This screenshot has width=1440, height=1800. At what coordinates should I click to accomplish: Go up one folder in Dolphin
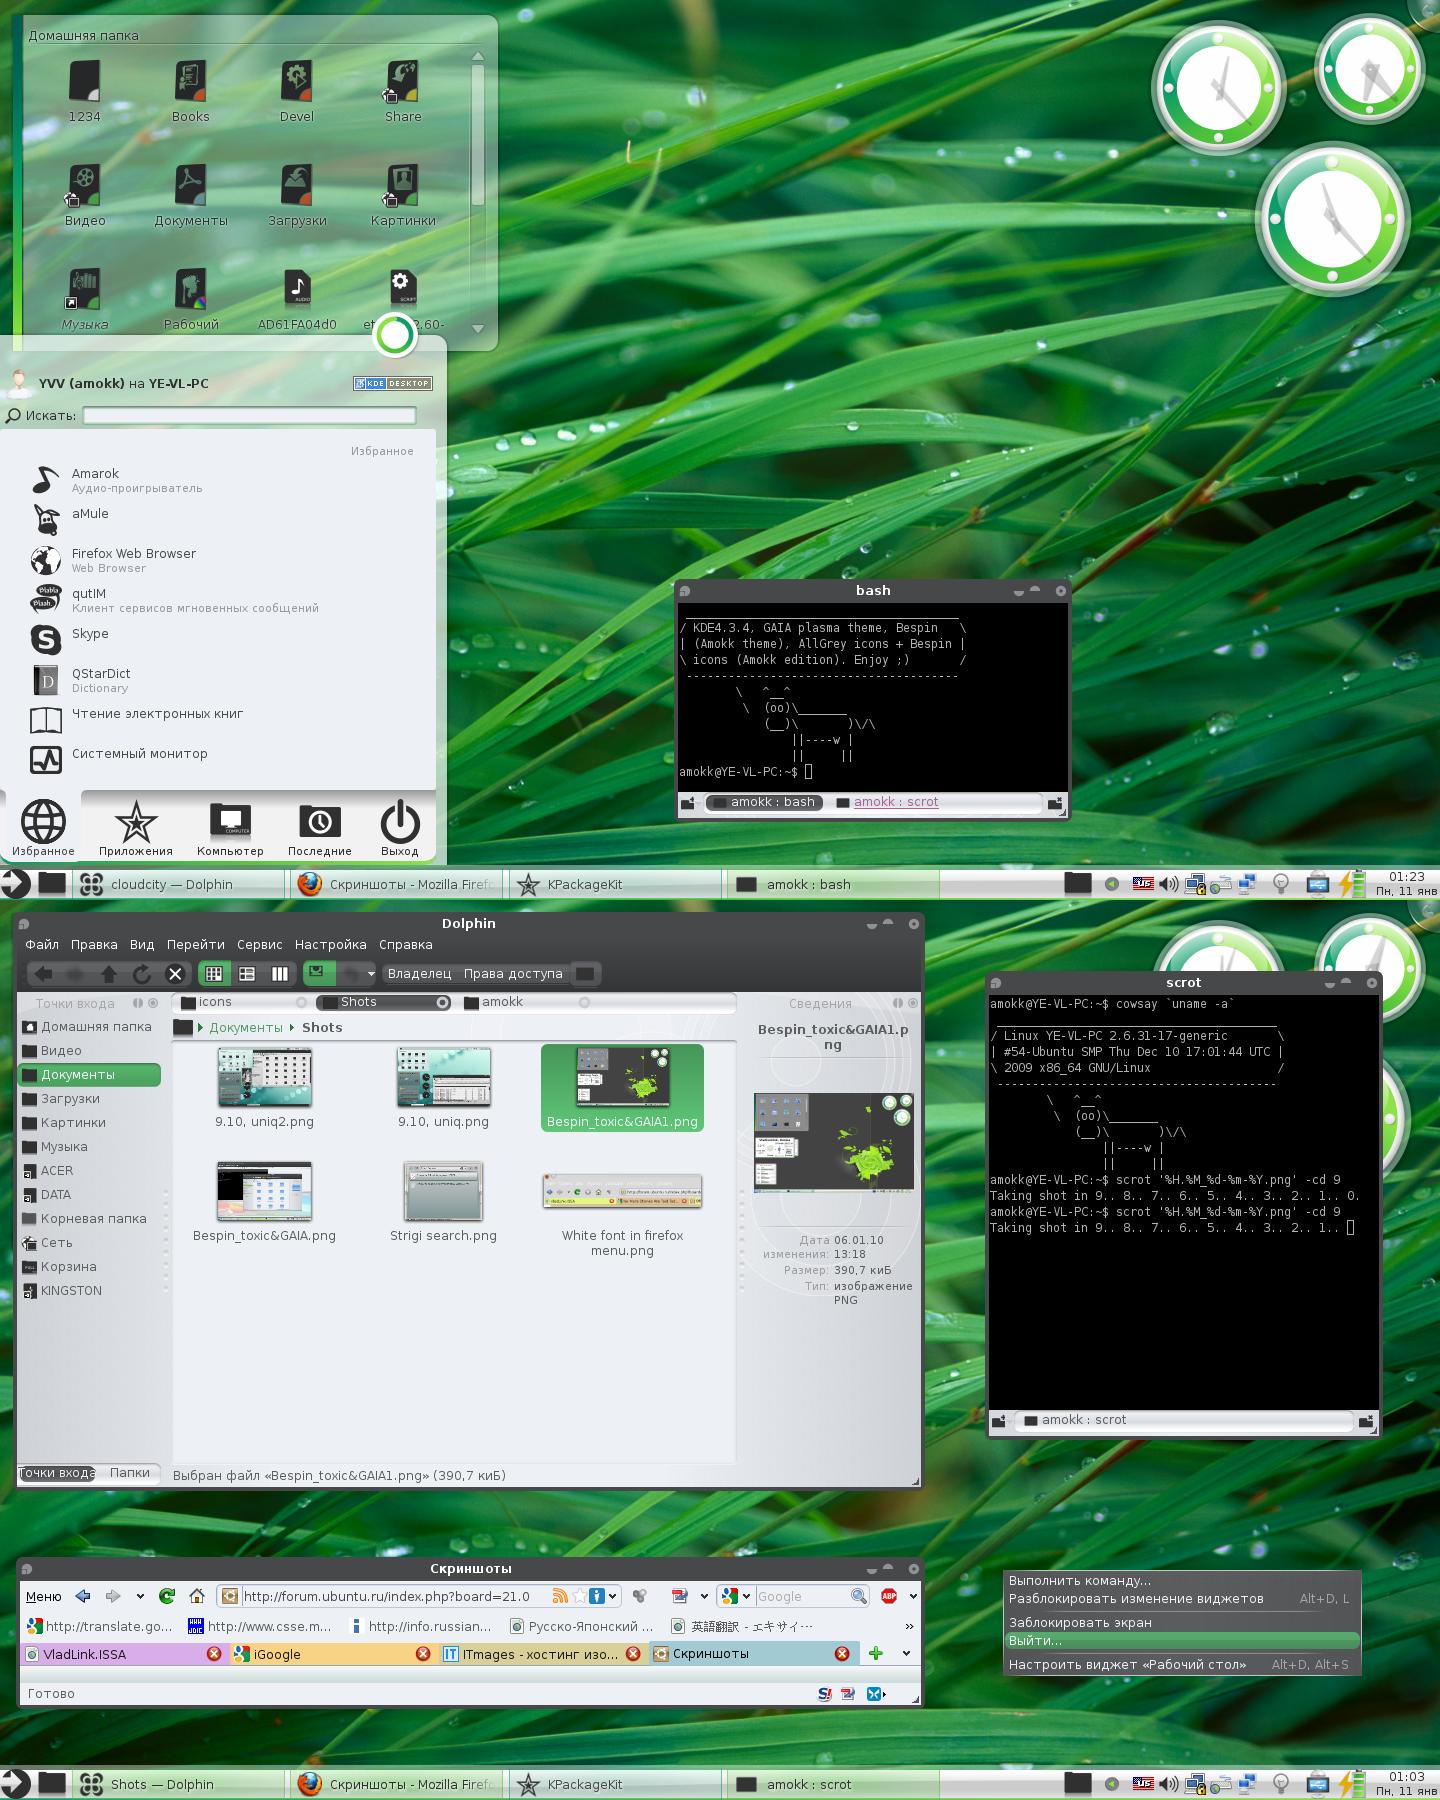point(109,973)
